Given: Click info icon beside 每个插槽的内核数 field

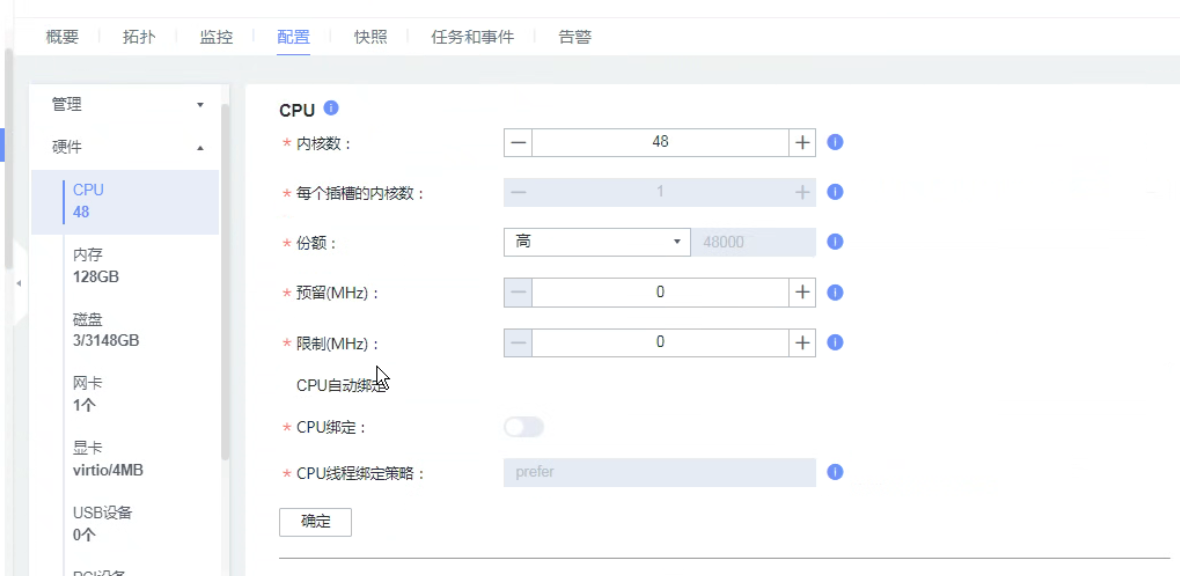Looking at the screenshot, I should click(x=836, y=192).
